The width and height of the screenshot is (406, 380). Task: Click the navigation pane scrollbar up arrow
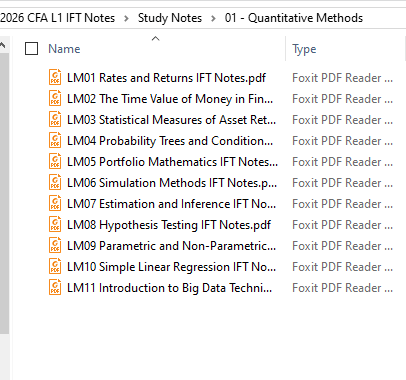click(3, 45)
